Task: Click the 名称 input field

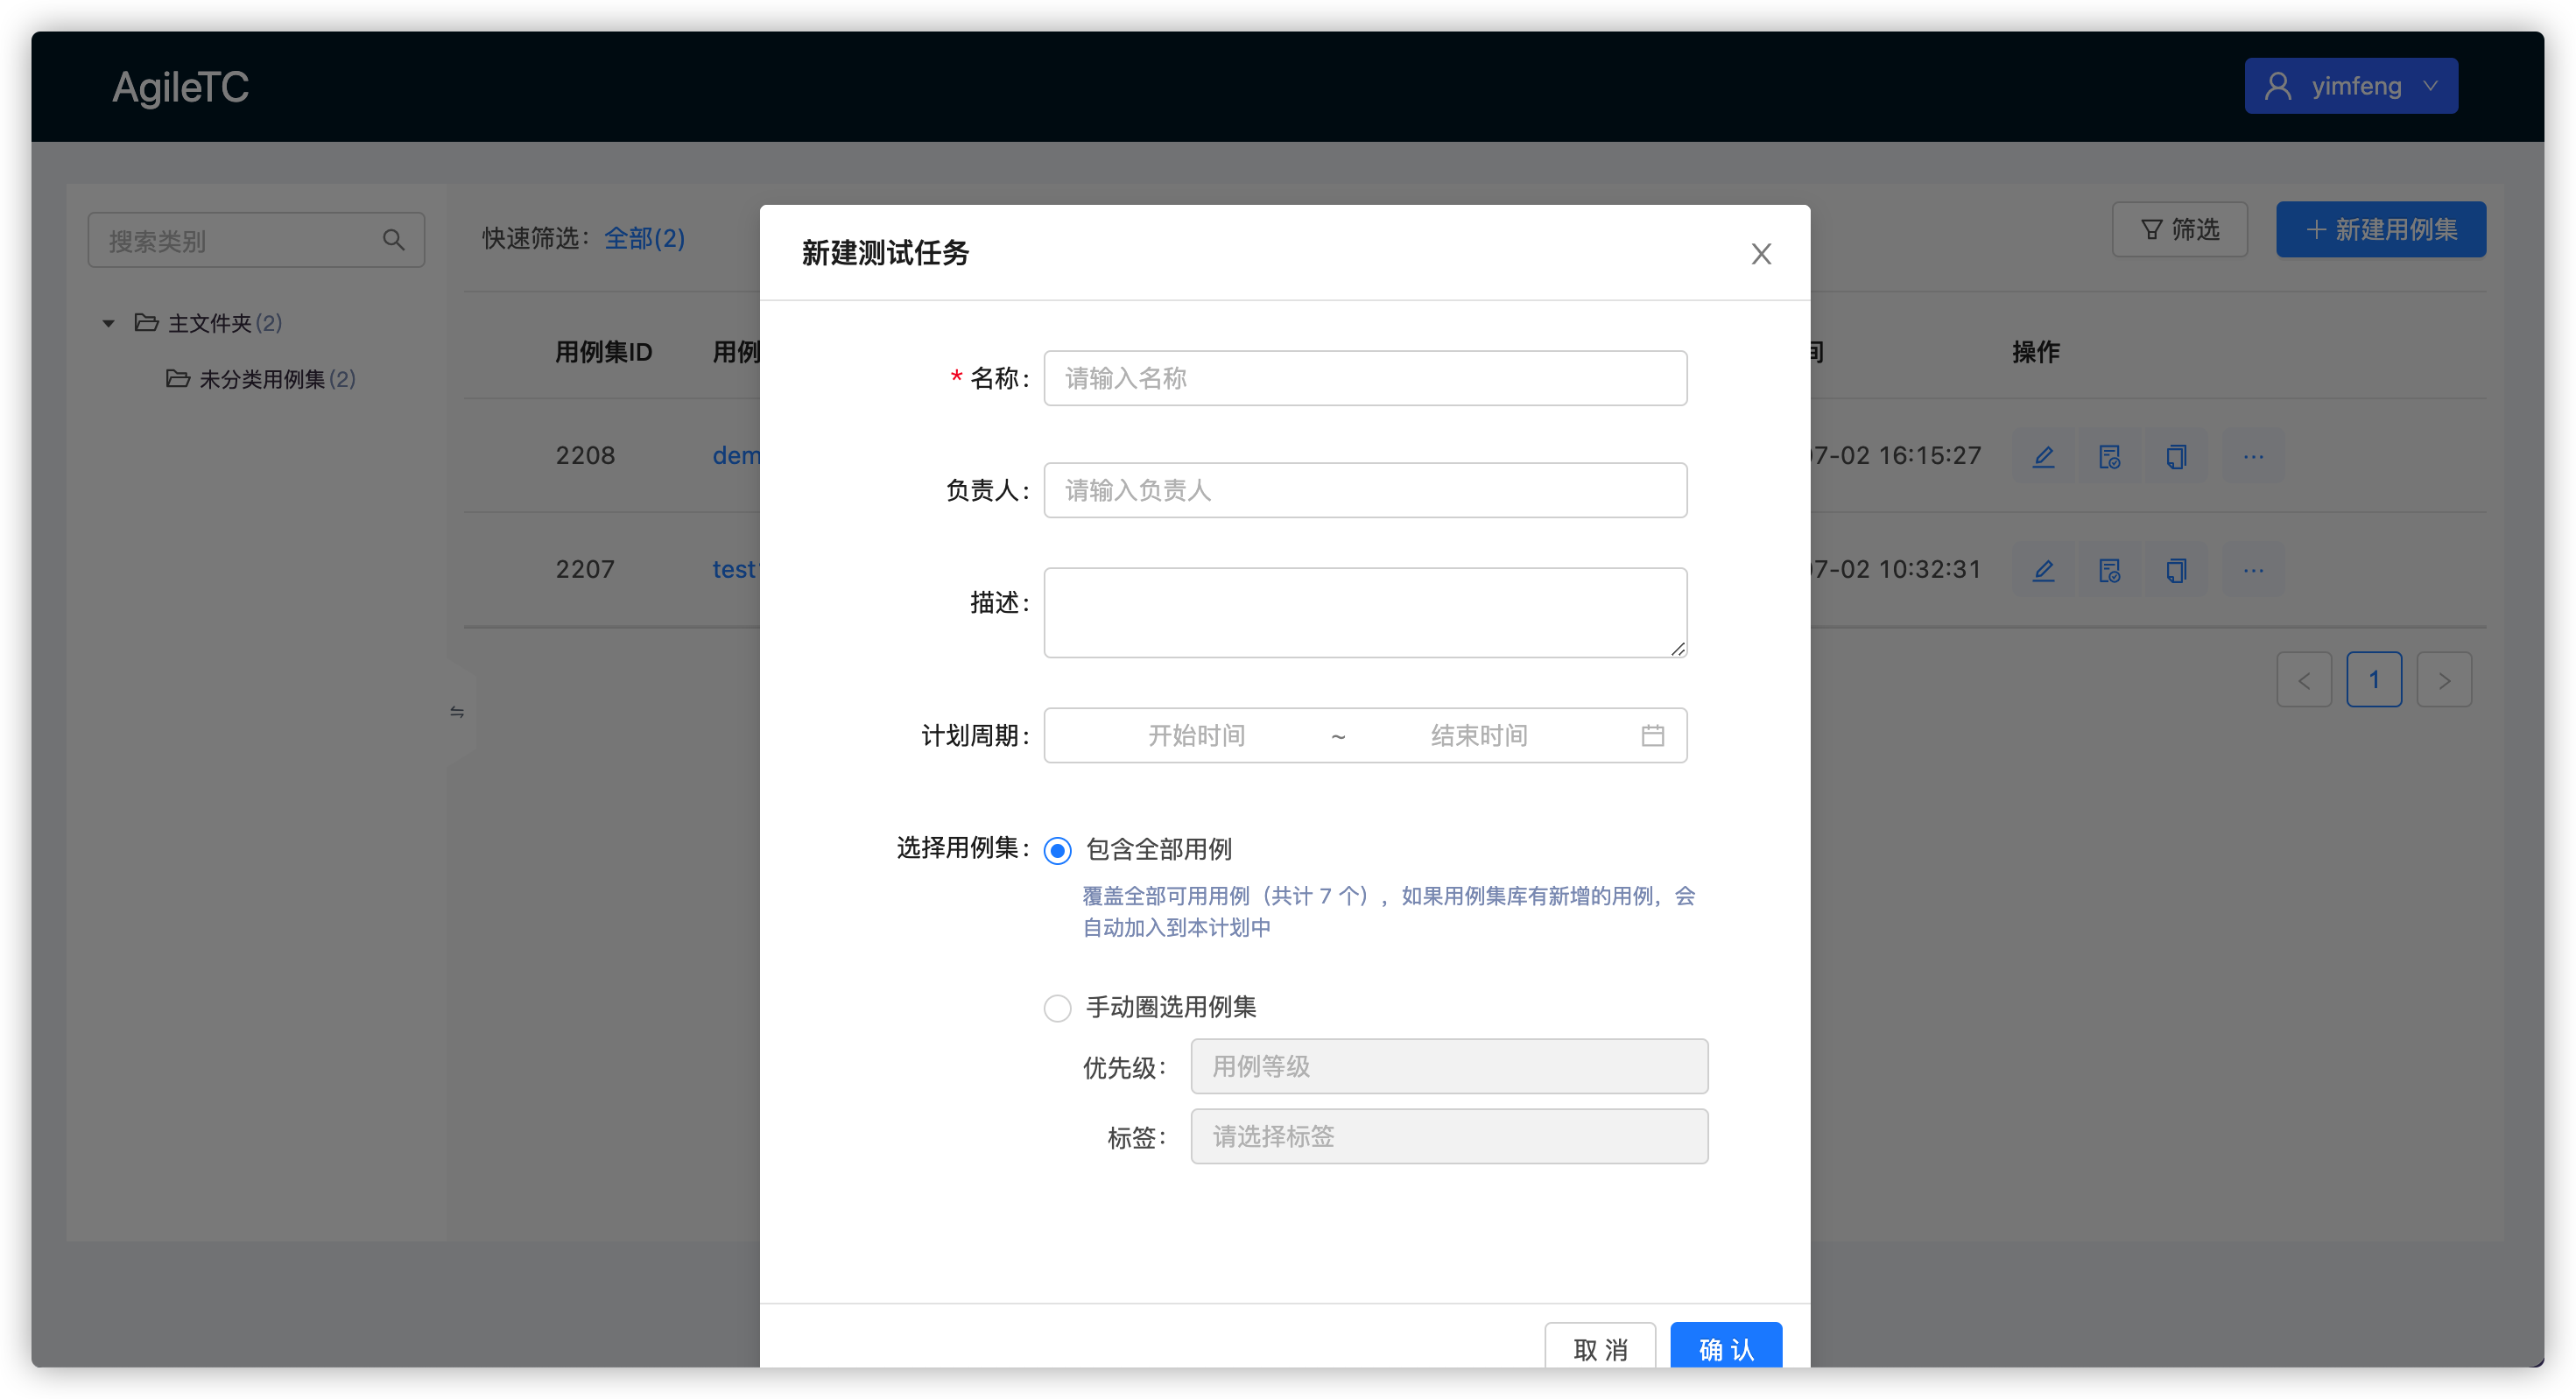Action: (1365, 378)
